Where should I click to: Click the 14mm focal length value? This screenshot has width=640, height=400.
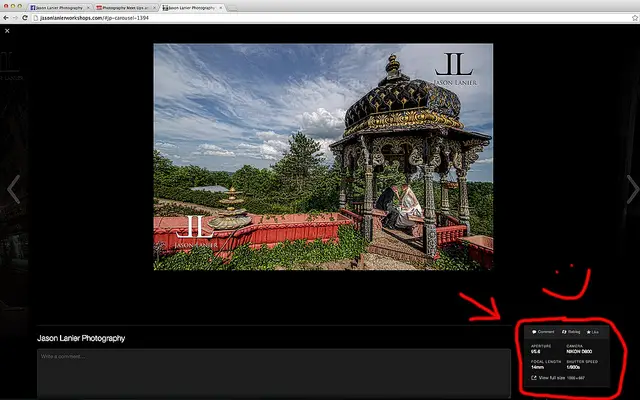coord(538,367)
